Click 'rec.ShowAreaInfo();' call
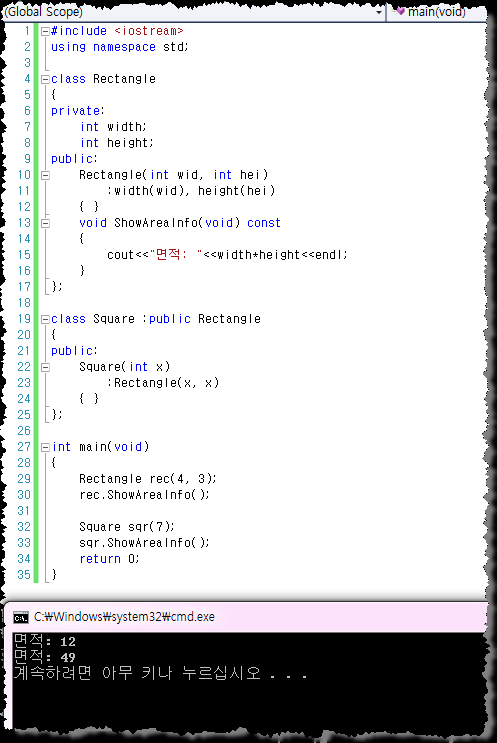This screenshot has width=497, height=743. [145, 495]
